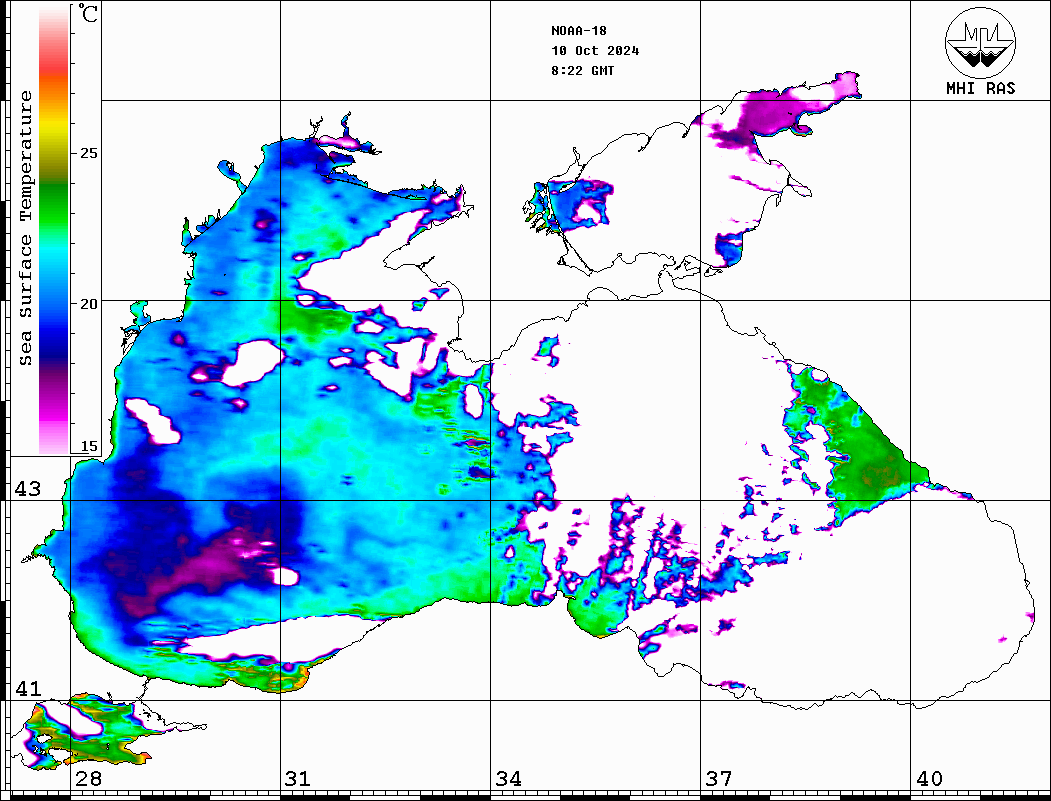Click longitude label '37'
Viewport: 1051px width, 801px height.
[719, 779]
